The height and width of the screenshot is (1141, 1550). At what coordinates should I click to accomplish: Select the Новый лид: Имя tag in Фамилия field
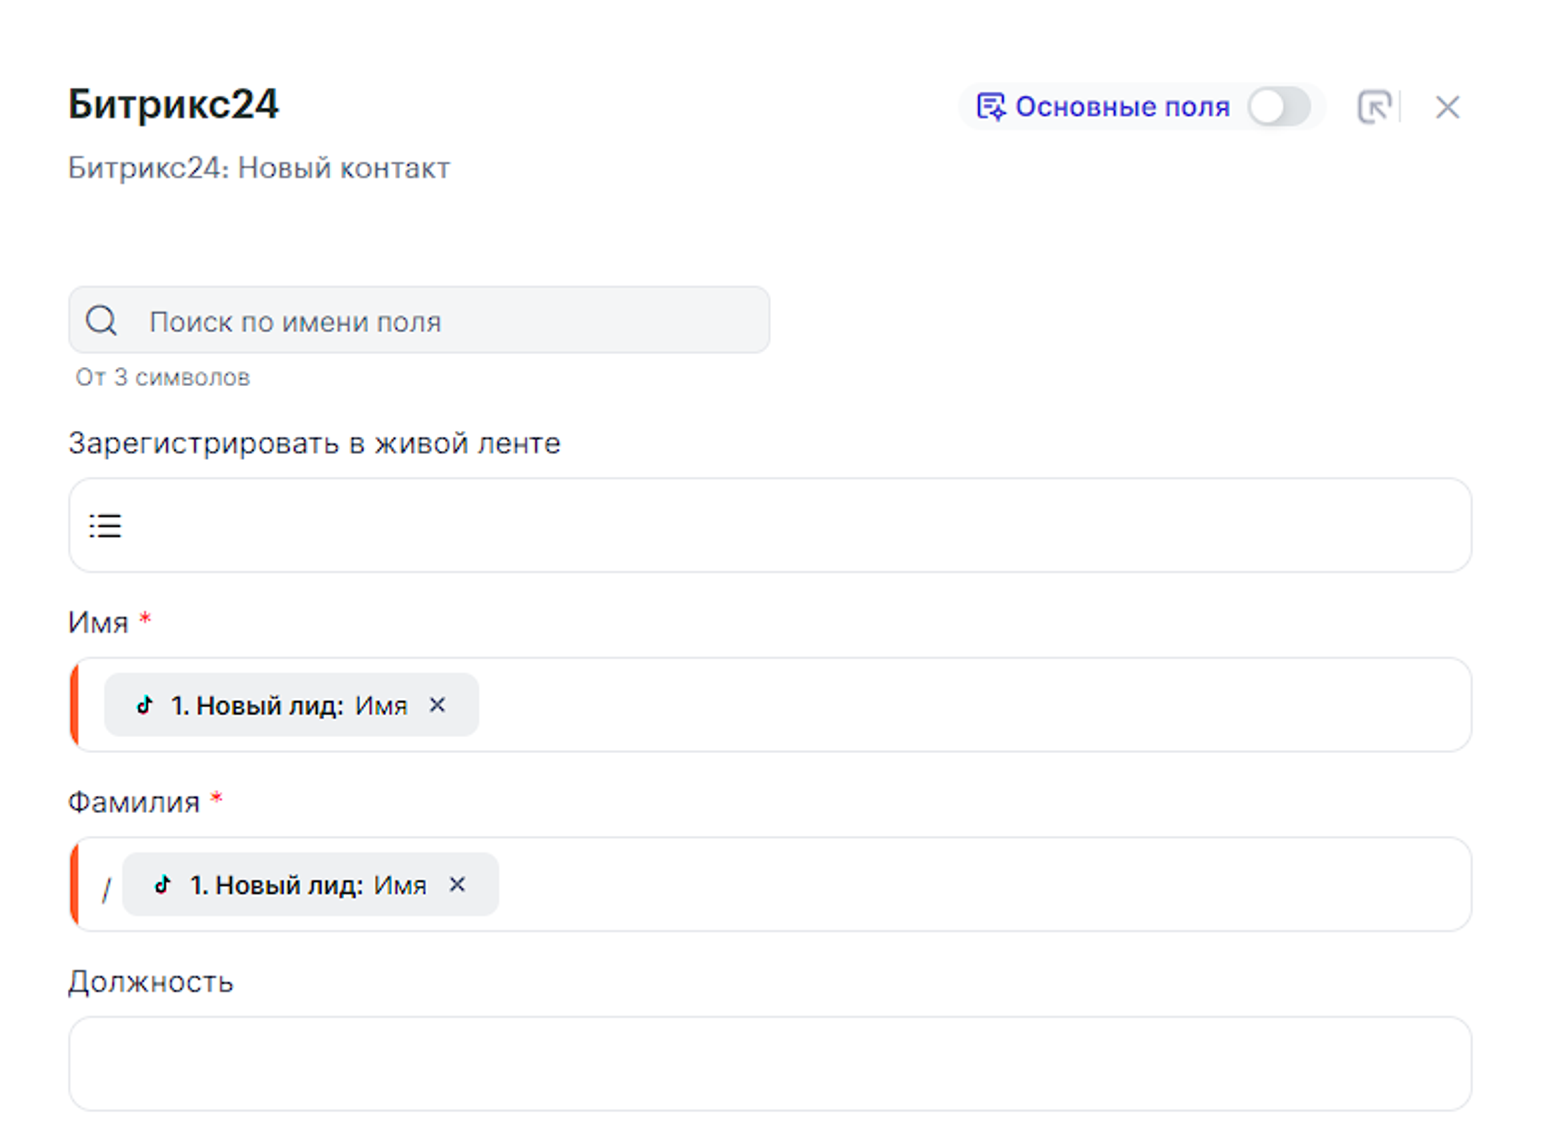[310, 884]
